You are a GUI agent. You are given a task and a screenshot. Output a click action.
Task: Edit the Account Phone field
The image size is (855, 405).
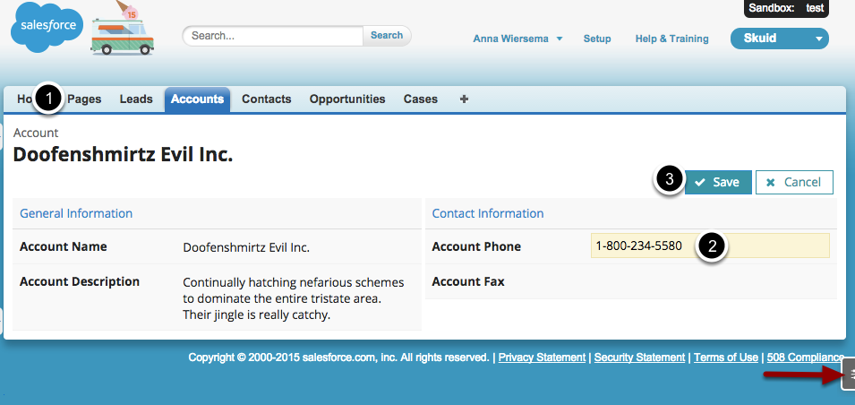coord(710,246)
